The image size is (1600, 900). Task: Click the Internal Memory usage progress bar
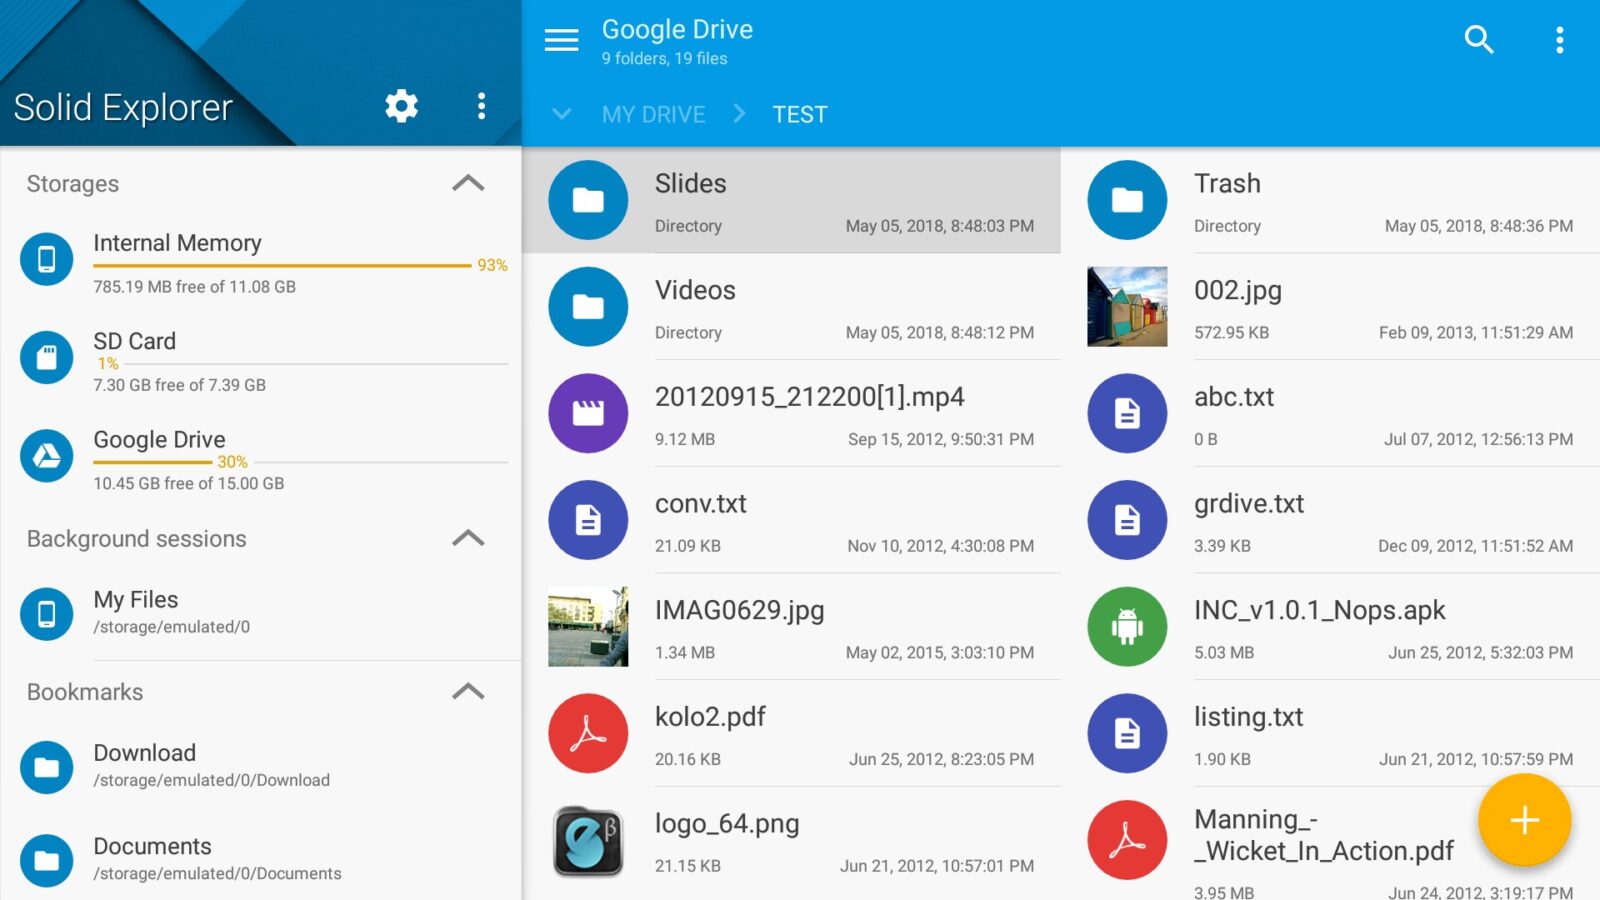280,265
